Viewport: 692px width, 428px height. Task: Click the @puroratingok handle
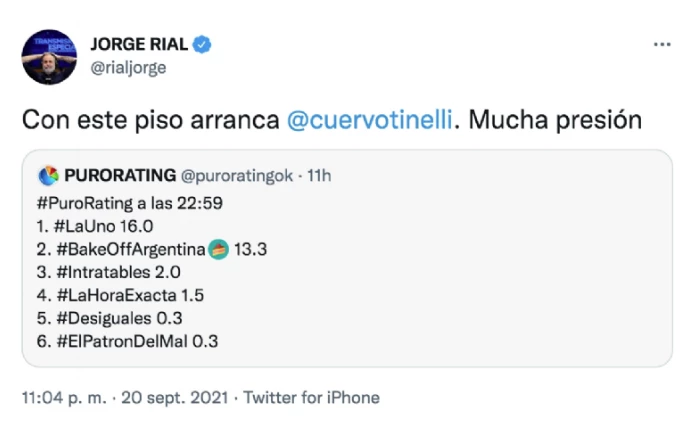[x=239, y=176]
